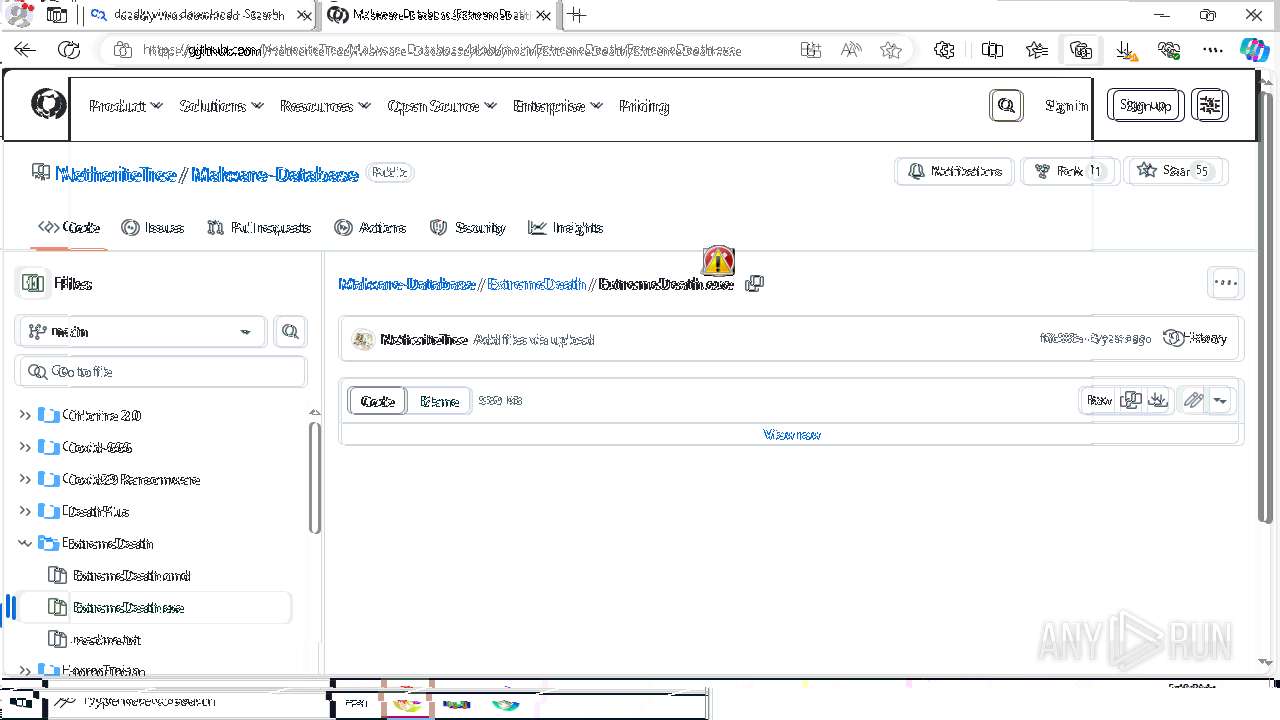The height and width of the screenshot is (720, 1280).
Task: Click the View raw link
Action: pyautogui.click(x=792, y=434)
